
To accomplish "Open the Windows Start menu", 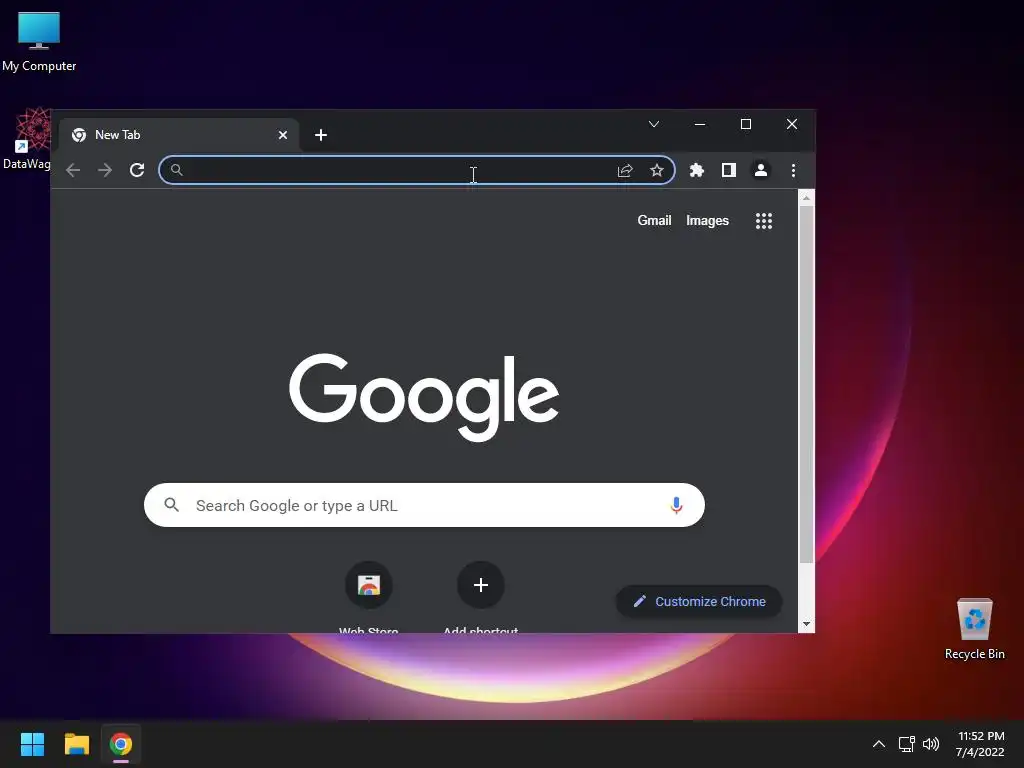I will click(32, 744).
